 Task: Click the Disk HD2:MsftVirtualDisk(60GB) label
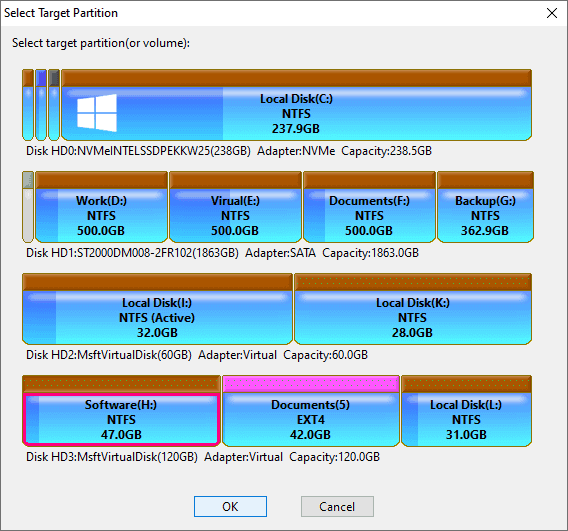[x=109, y=355]
